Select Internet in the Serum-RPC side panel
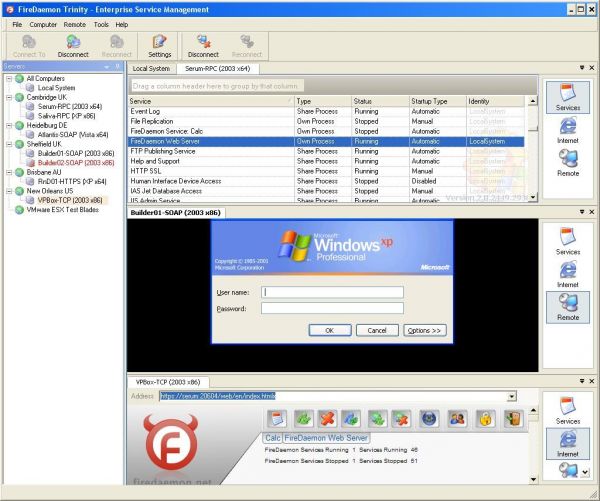 click(568, 130)
